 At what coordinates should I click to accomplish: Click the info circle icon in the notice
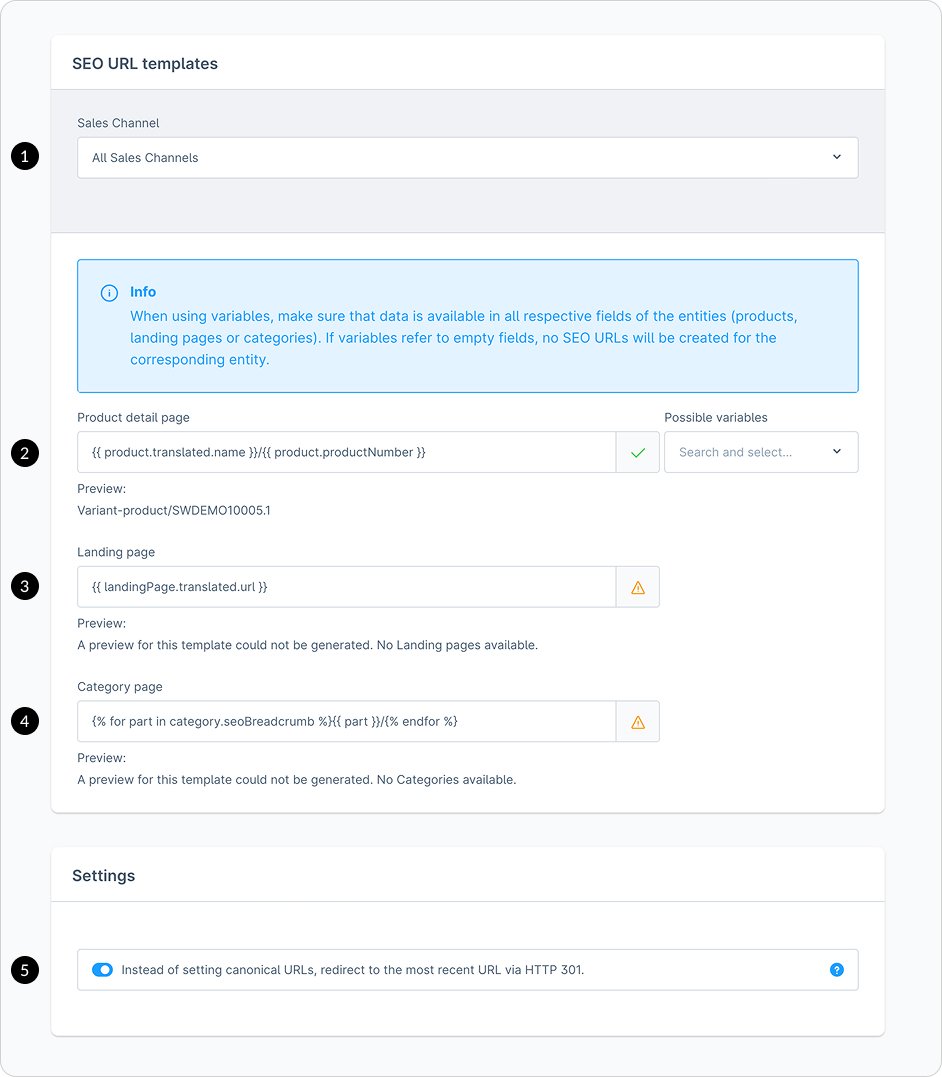[x=109, y=293]
